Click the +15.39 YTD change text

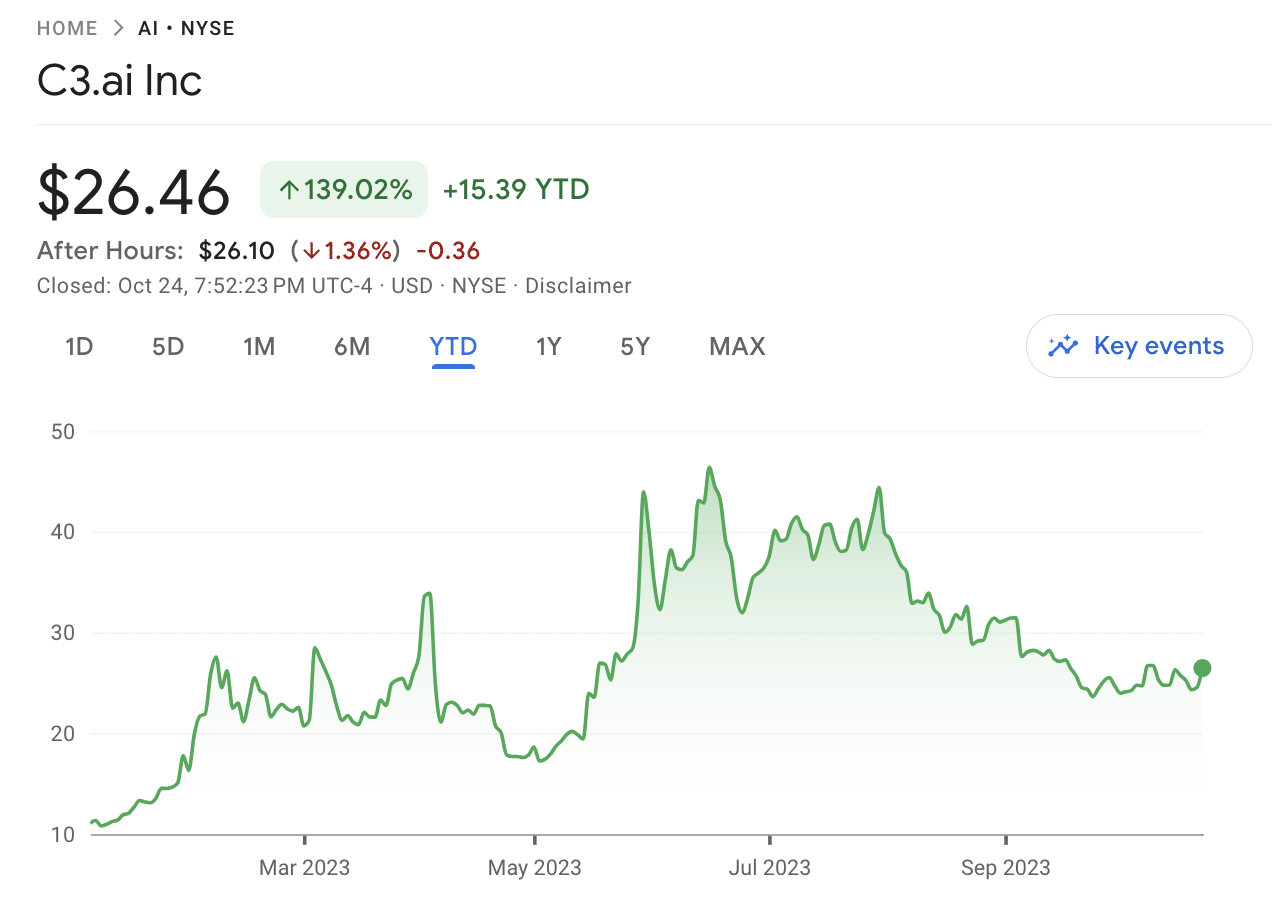(x=516, y=189)
